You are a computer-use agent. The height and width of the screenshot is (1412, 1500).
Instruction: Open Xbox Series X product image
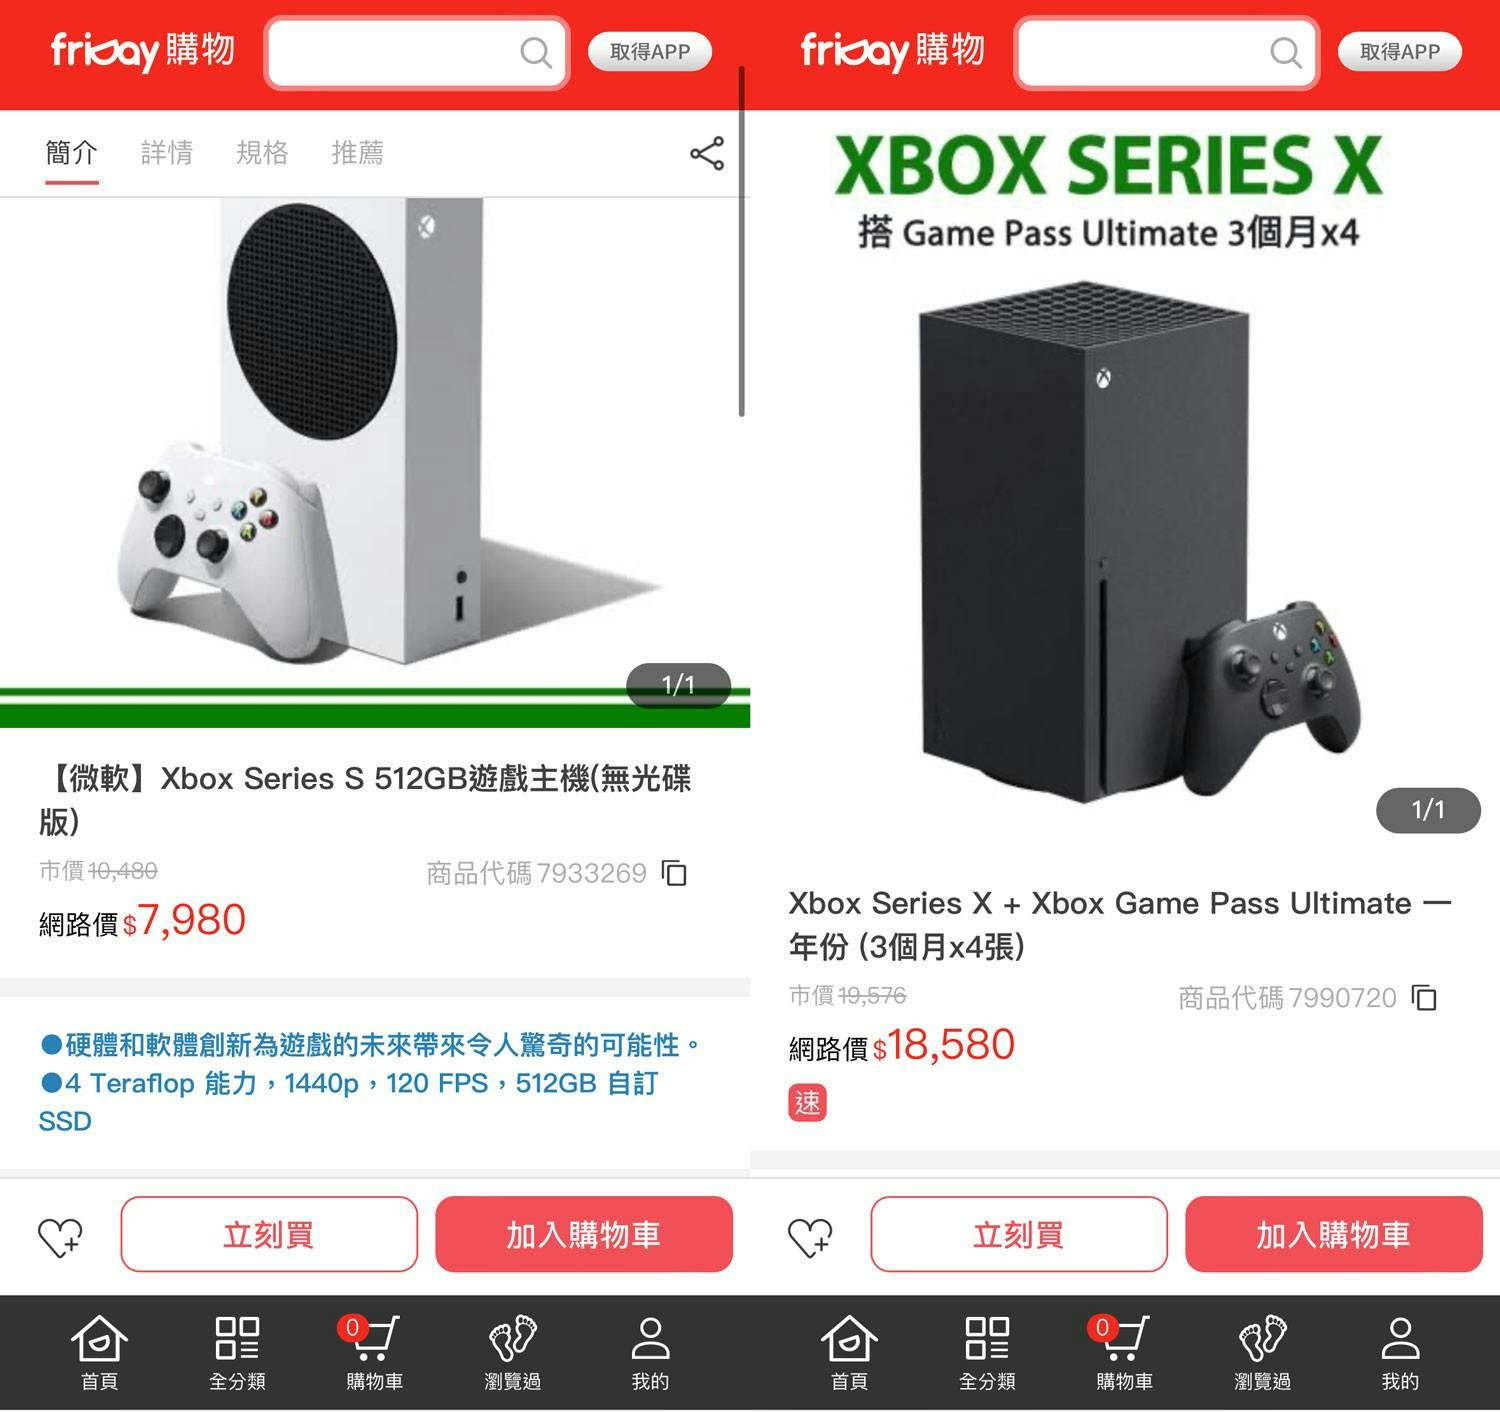coord(1125,480)
